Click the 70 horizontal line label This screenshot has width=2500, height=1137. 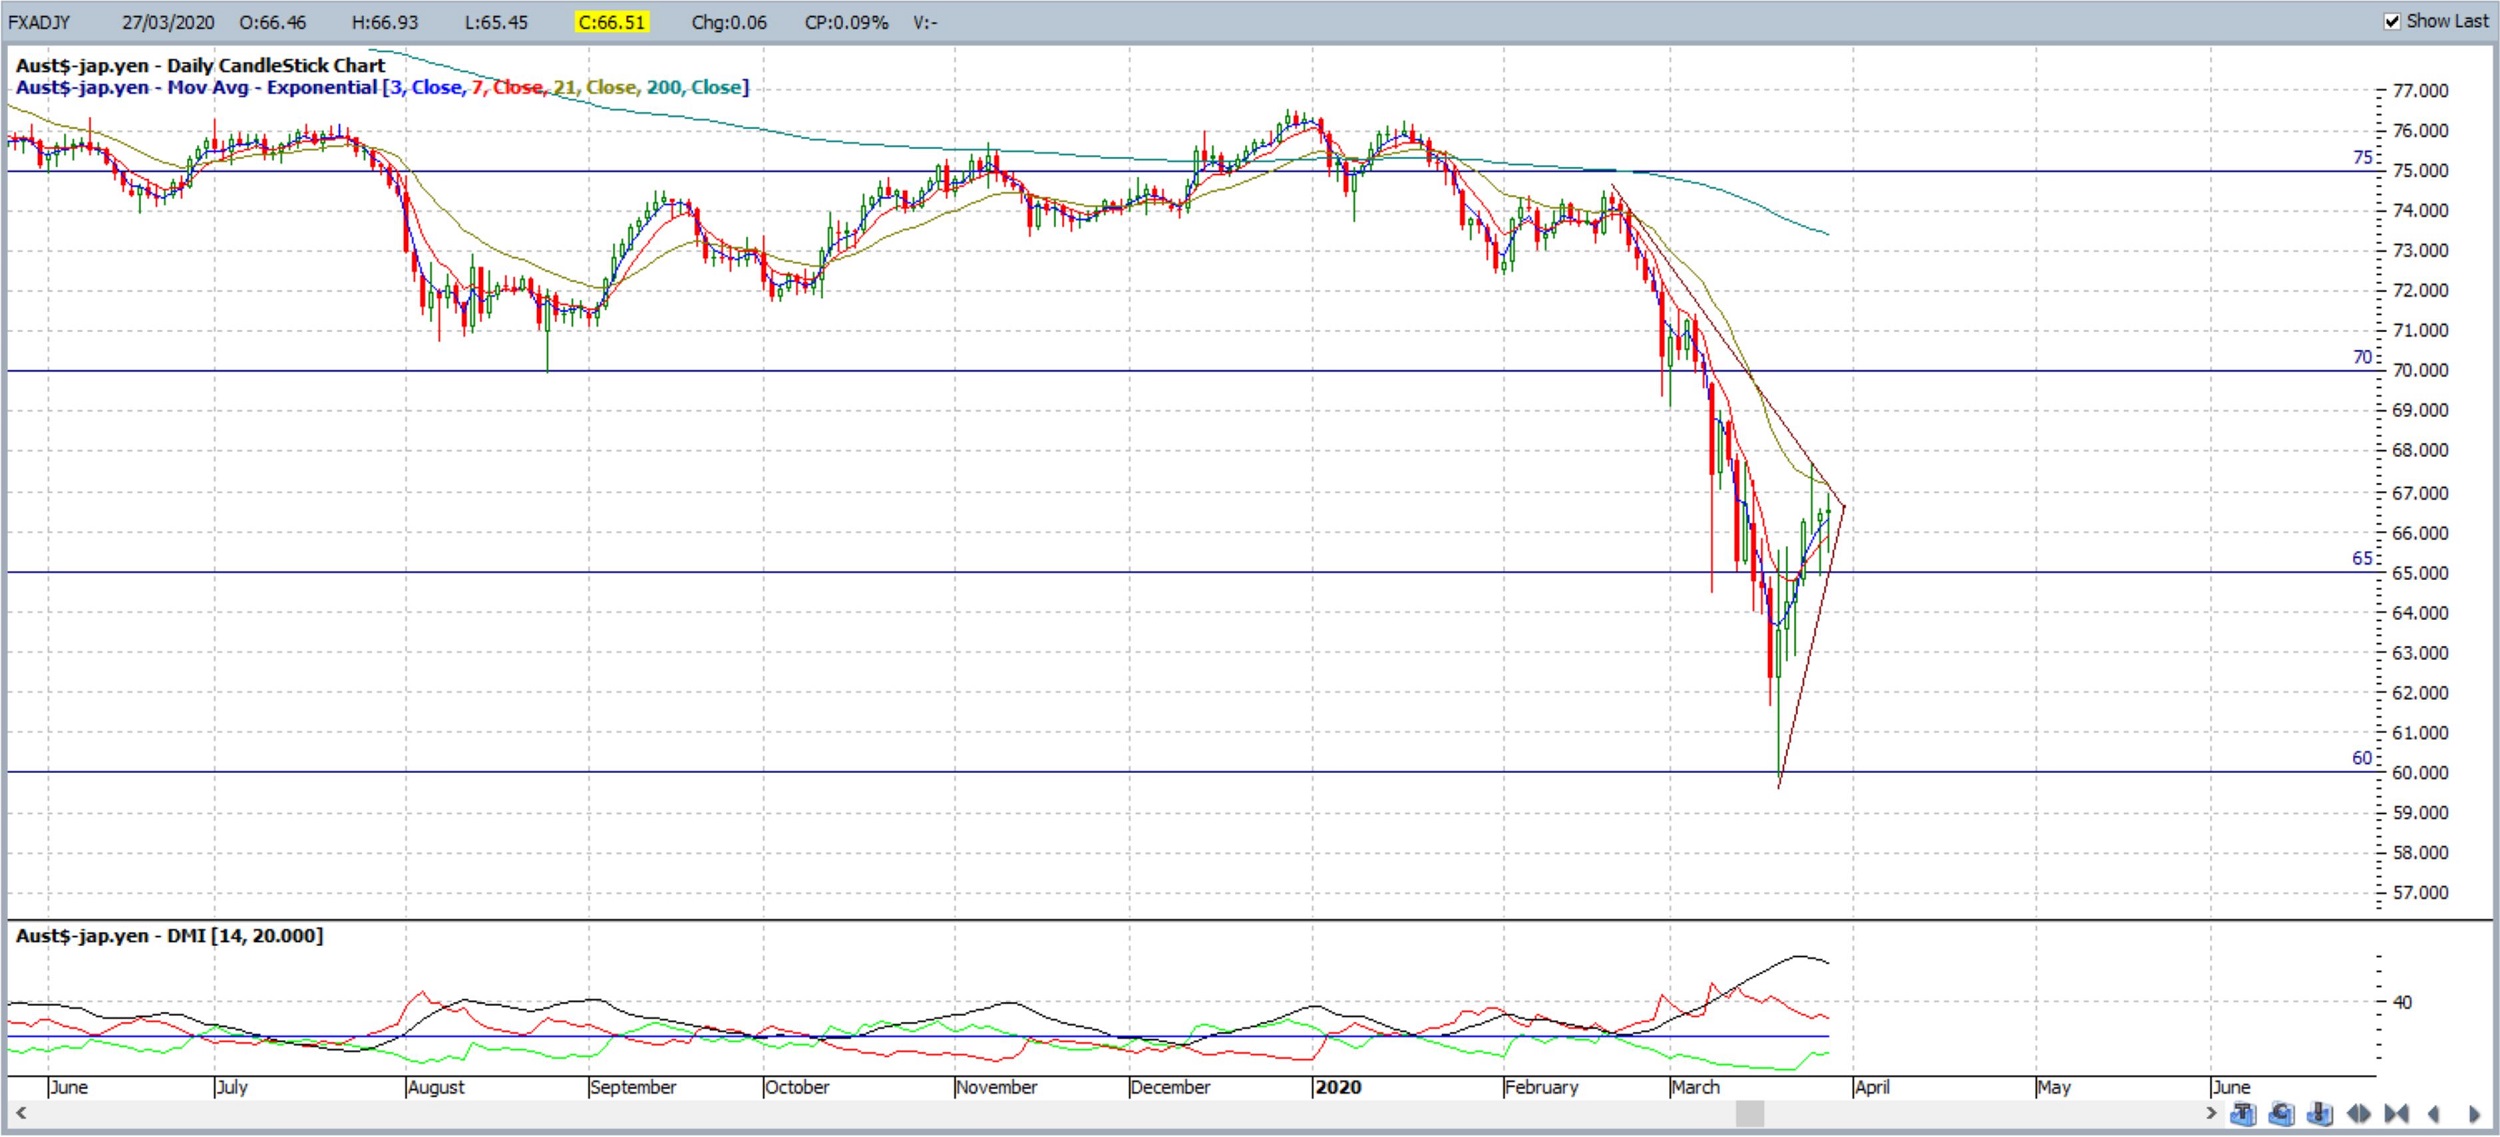2362,357
